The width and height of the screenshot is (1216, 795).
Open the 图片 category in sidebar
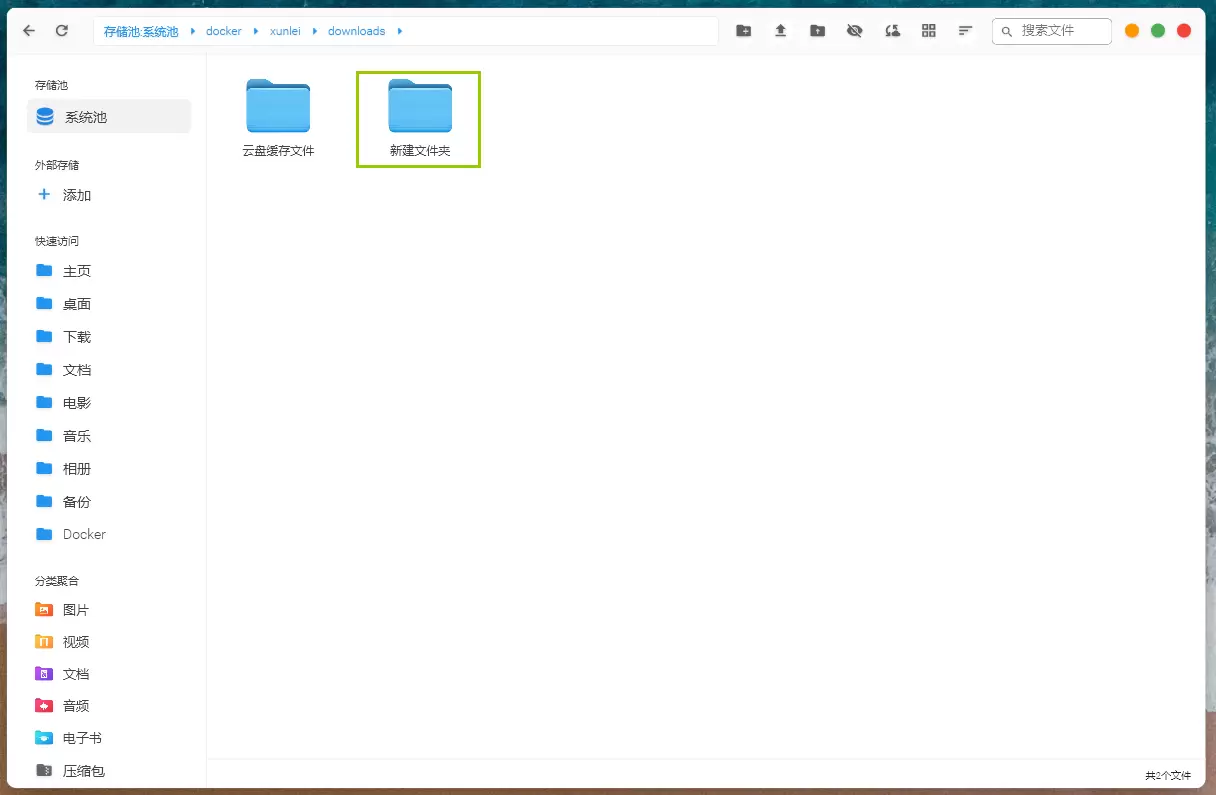[x=75, y=610]
